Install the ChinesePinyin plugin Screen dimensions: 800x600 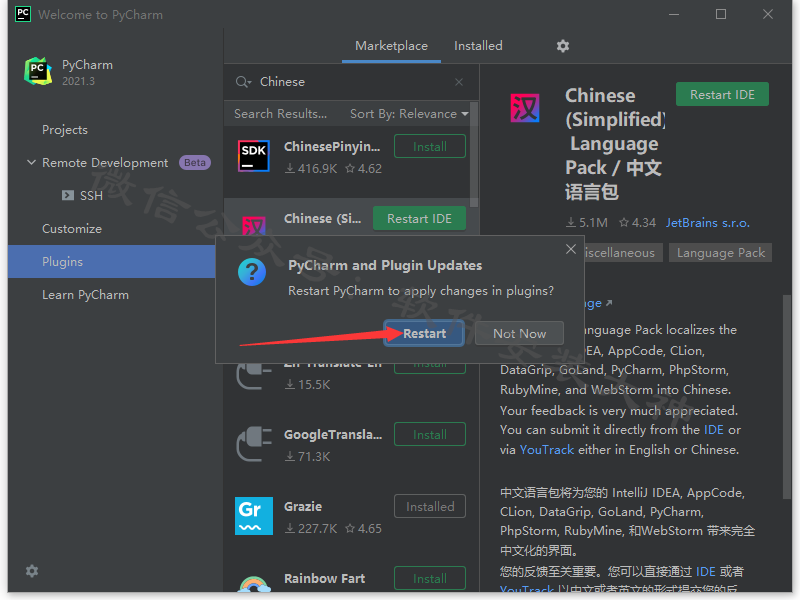pos(430,146)
